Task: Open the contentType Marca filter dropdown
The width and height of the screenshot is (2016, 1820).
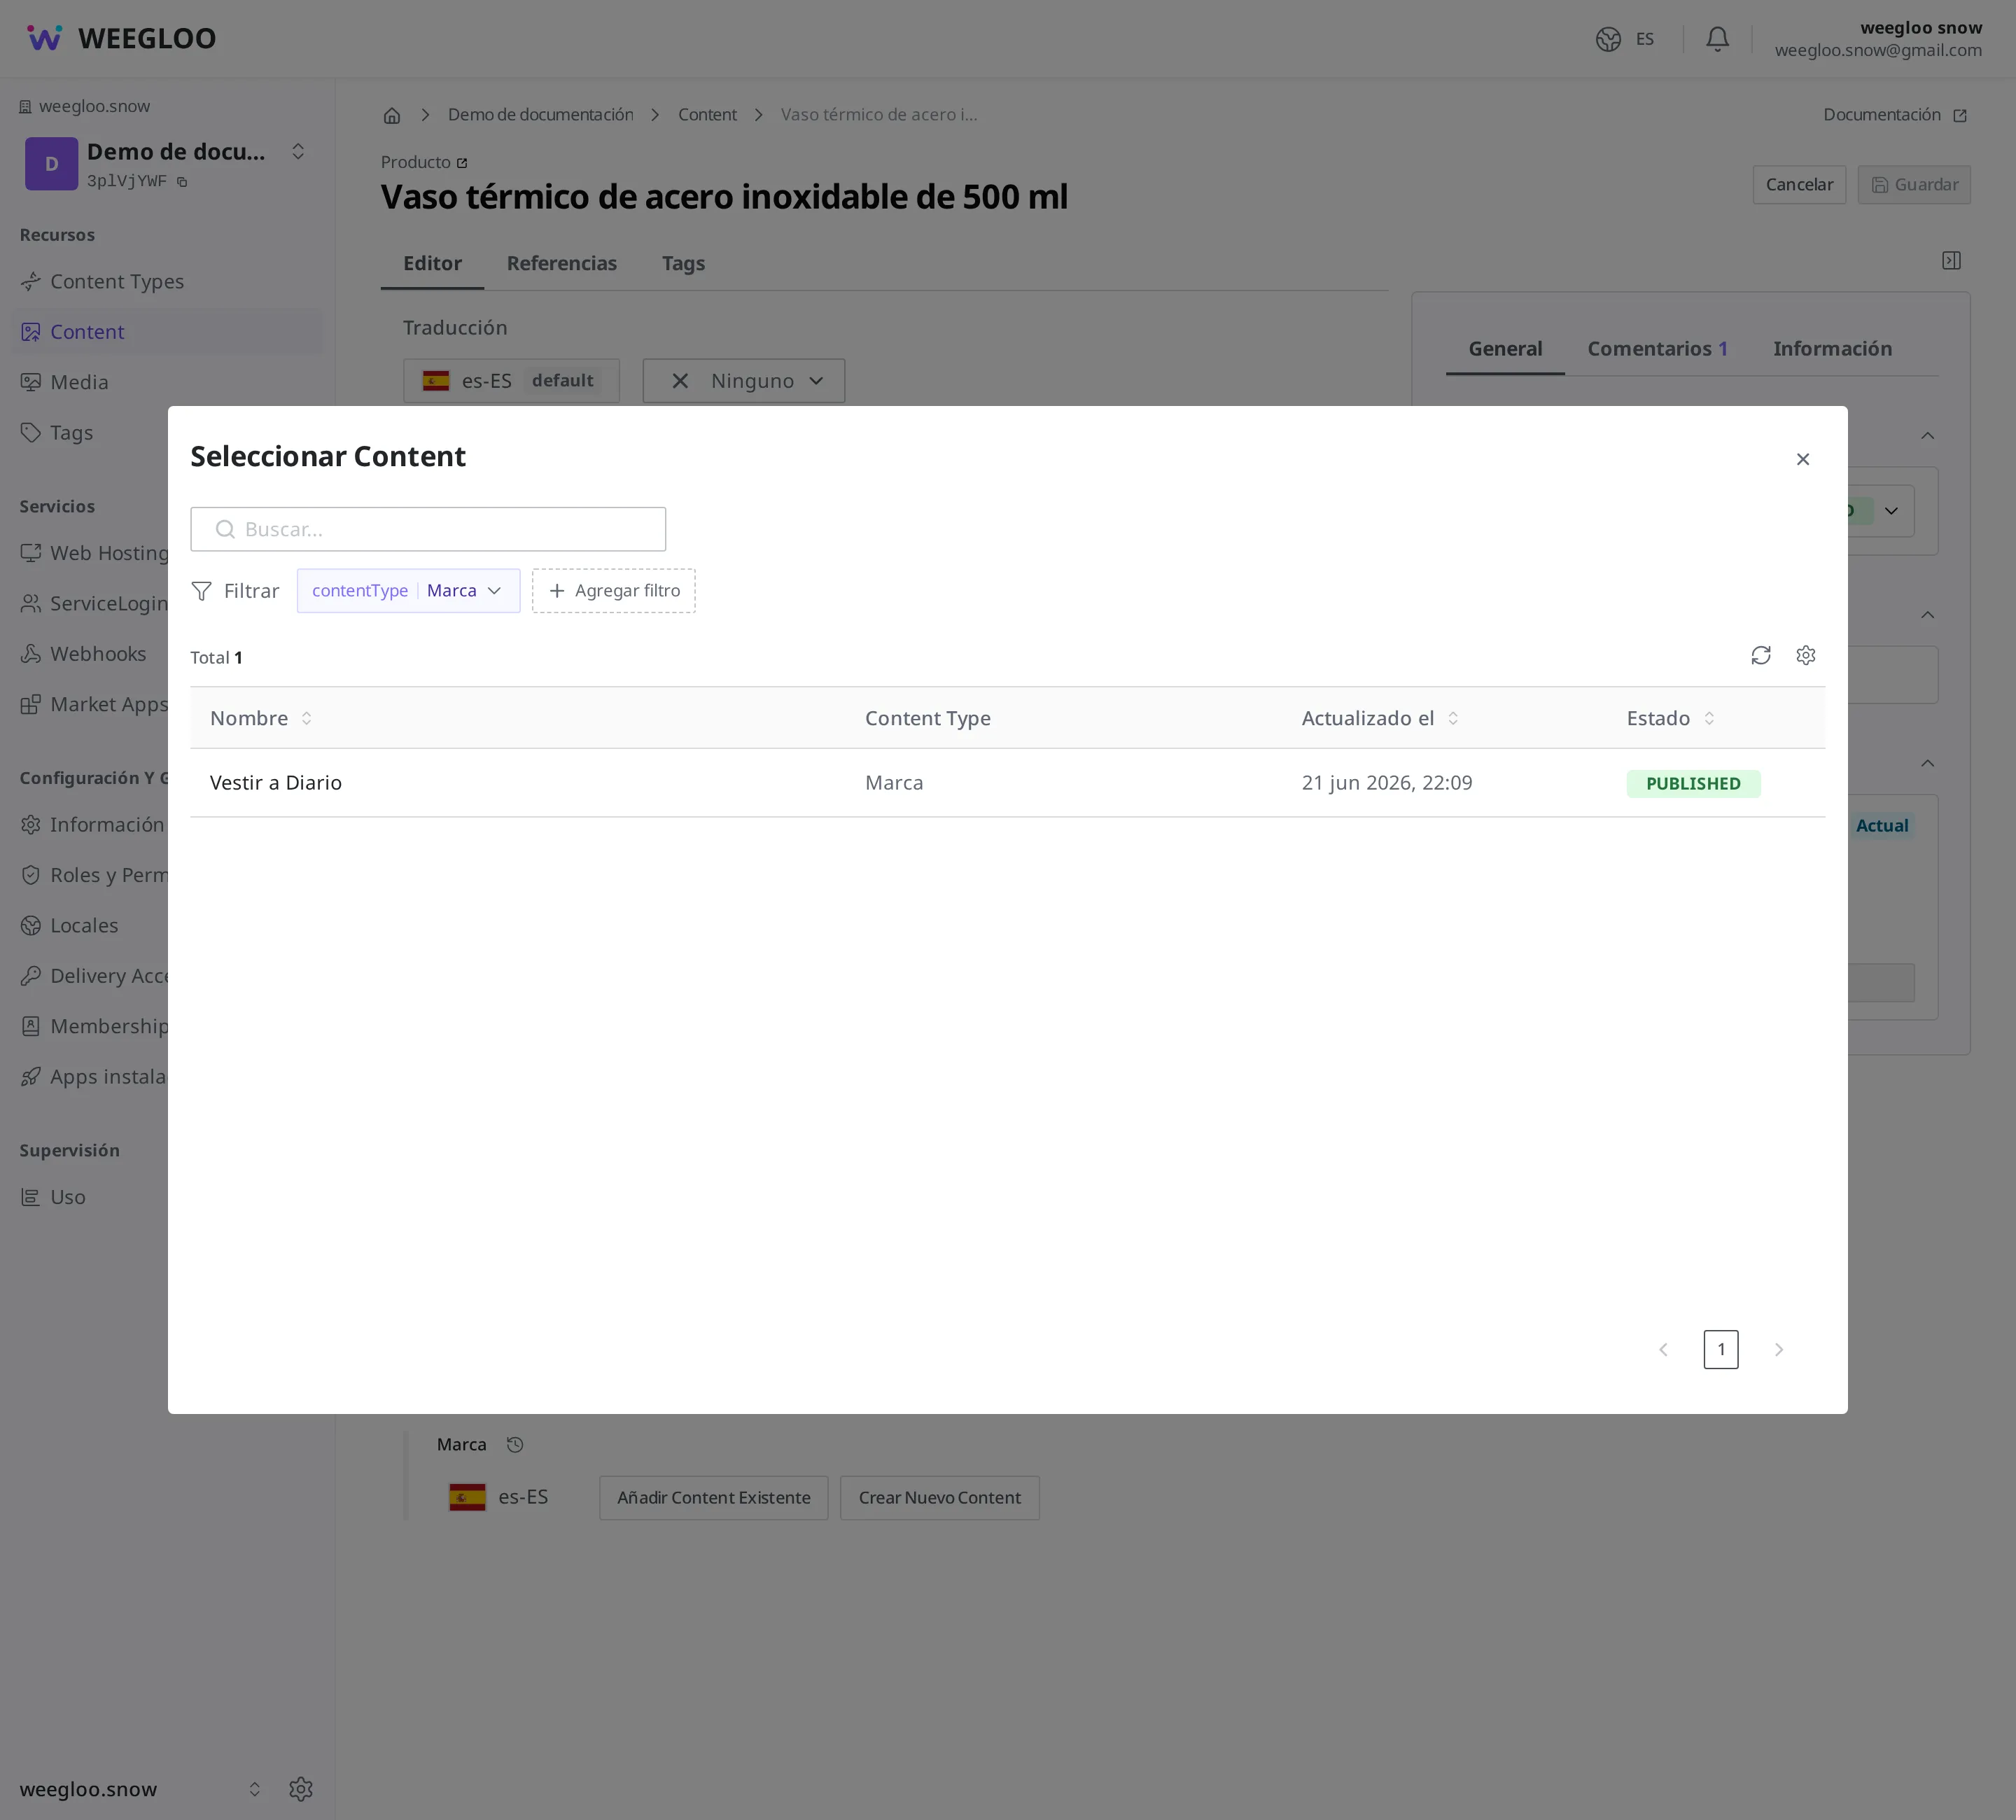Action: (x=408, y=591)
